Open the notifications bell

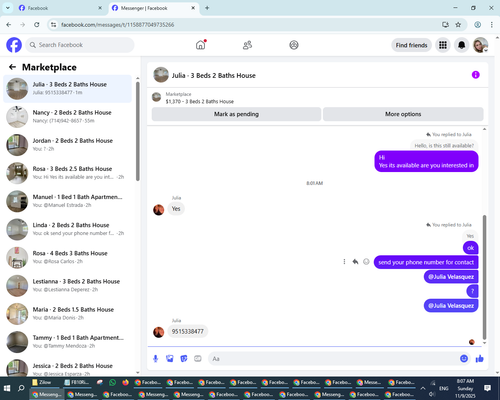461,45
